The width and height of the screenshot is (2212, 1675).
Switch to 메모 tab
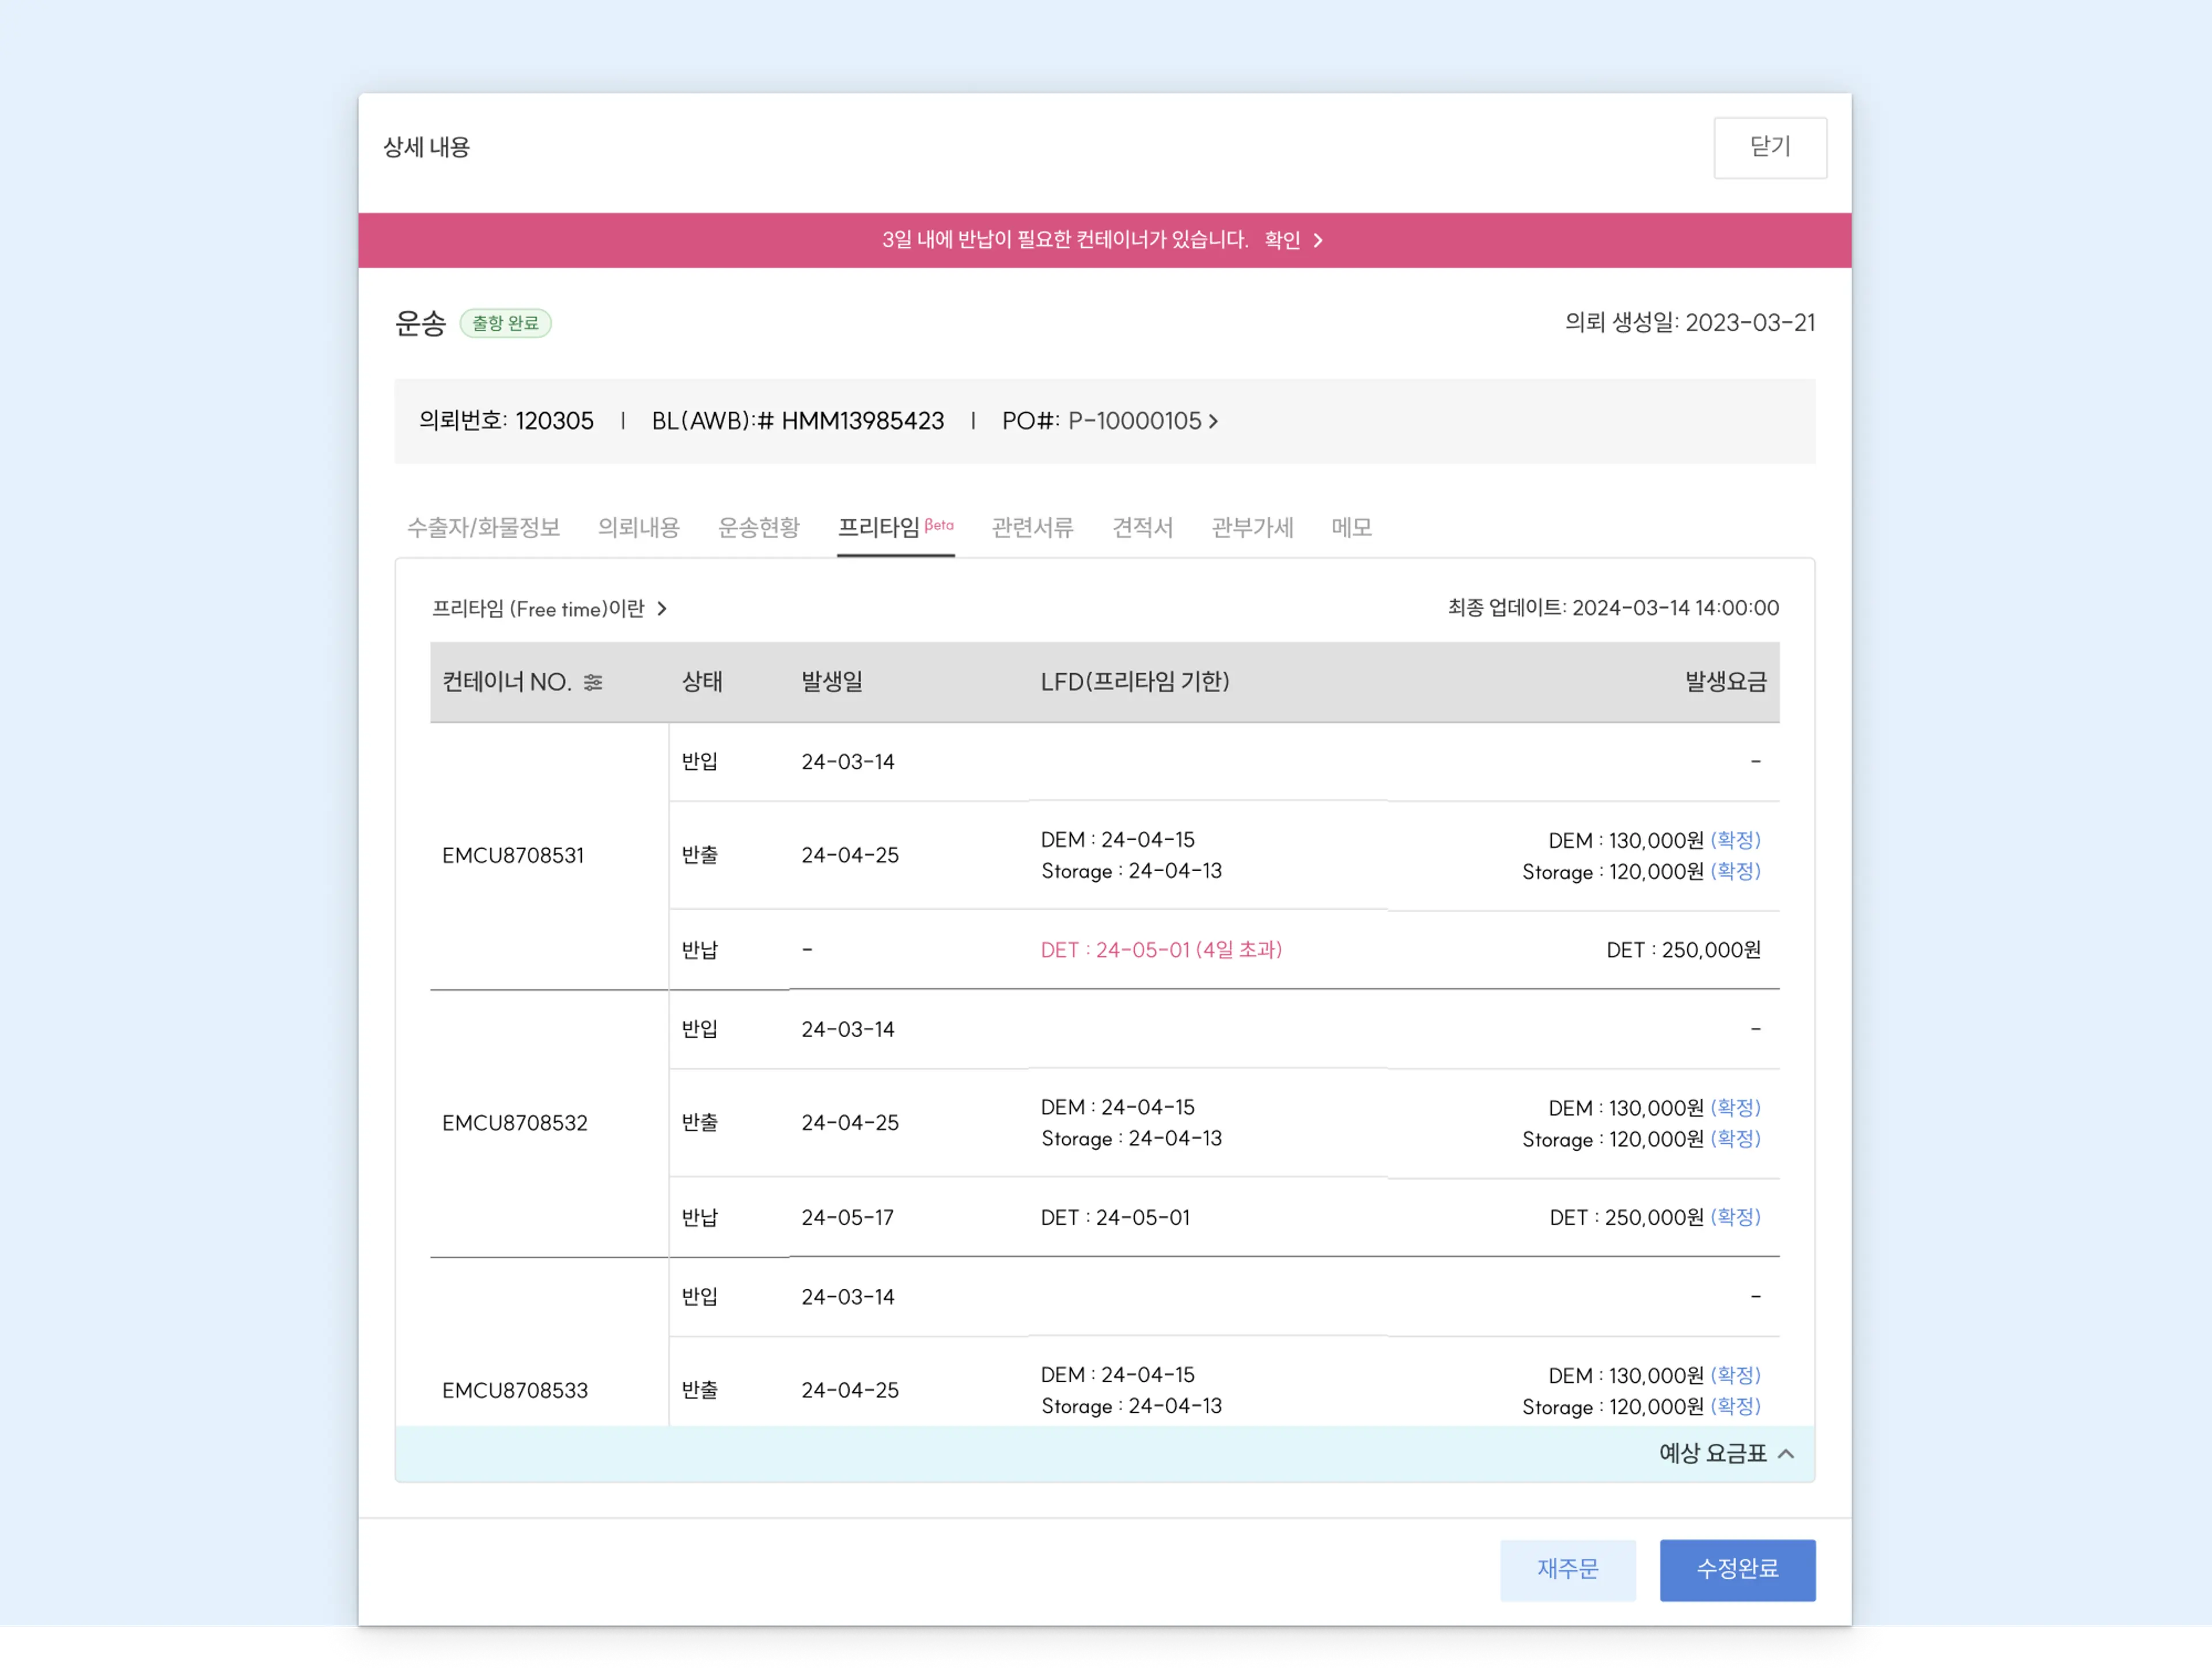pos(1351,527)
